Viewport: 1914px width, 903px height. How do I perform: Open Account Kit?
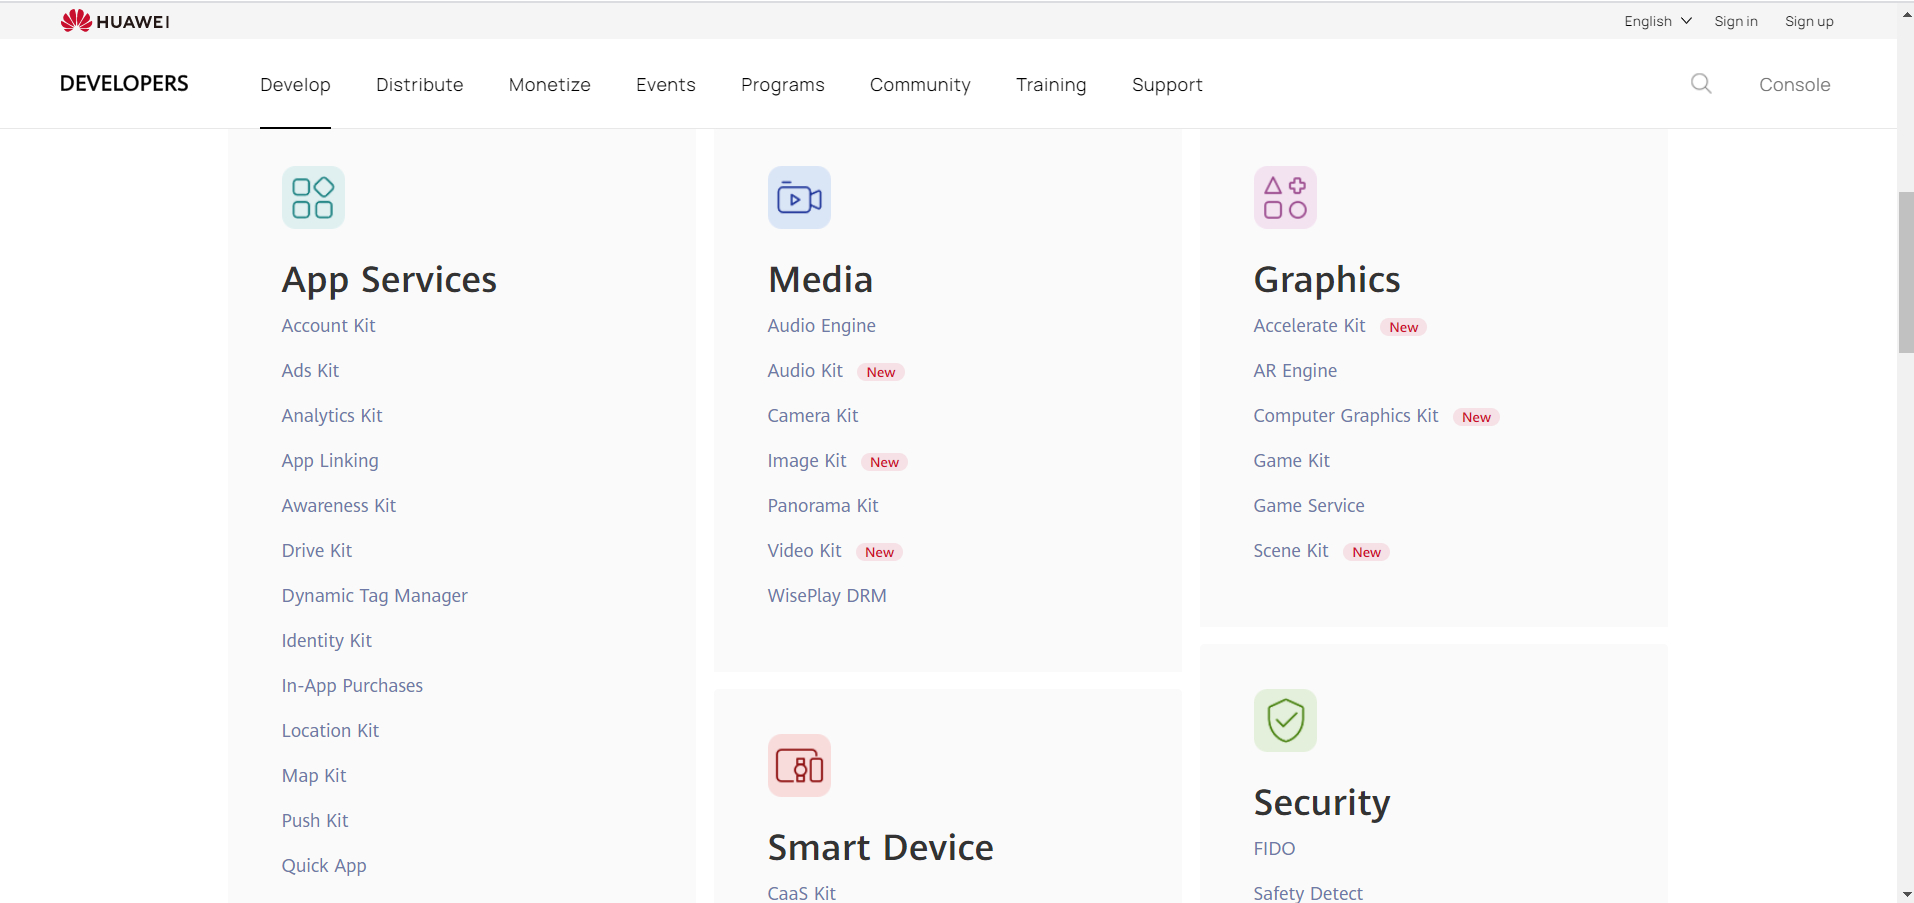tap(328, 326)
